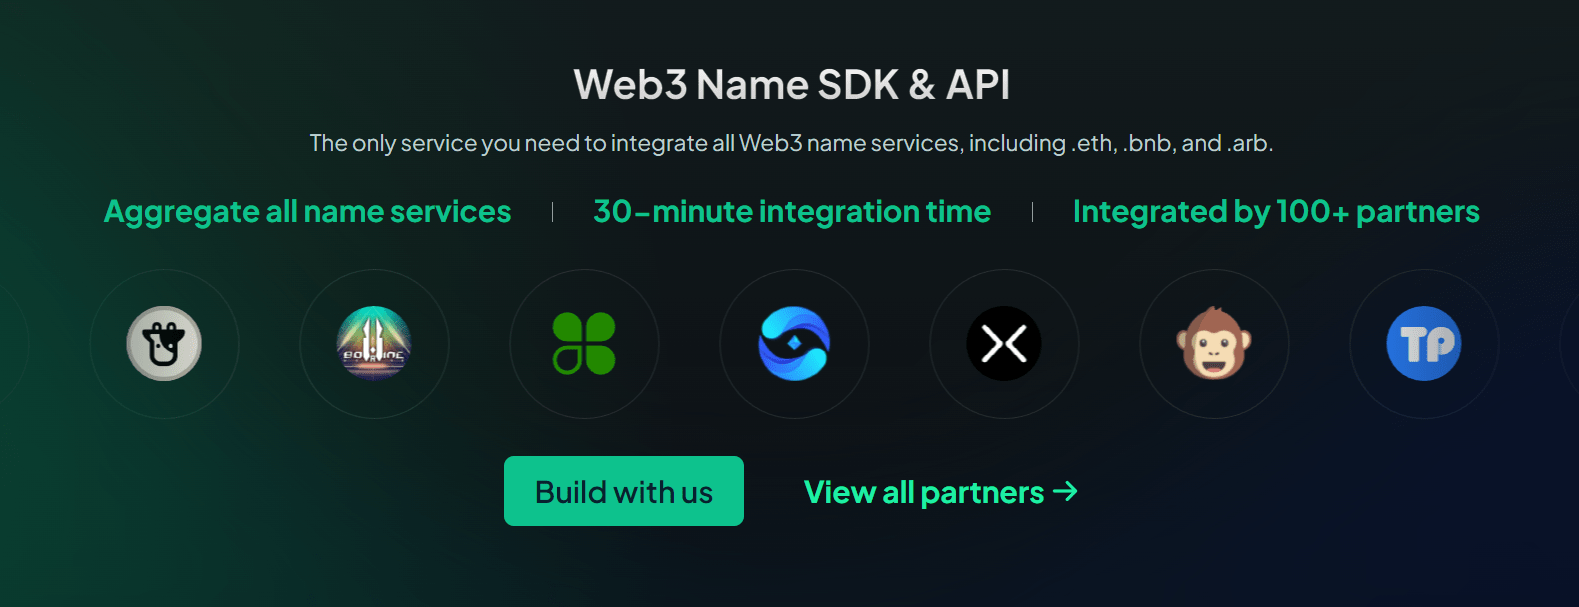Screen dimensions: 1579x607
Task: Click the 30-minute integration time text
Action: [792, 212]
